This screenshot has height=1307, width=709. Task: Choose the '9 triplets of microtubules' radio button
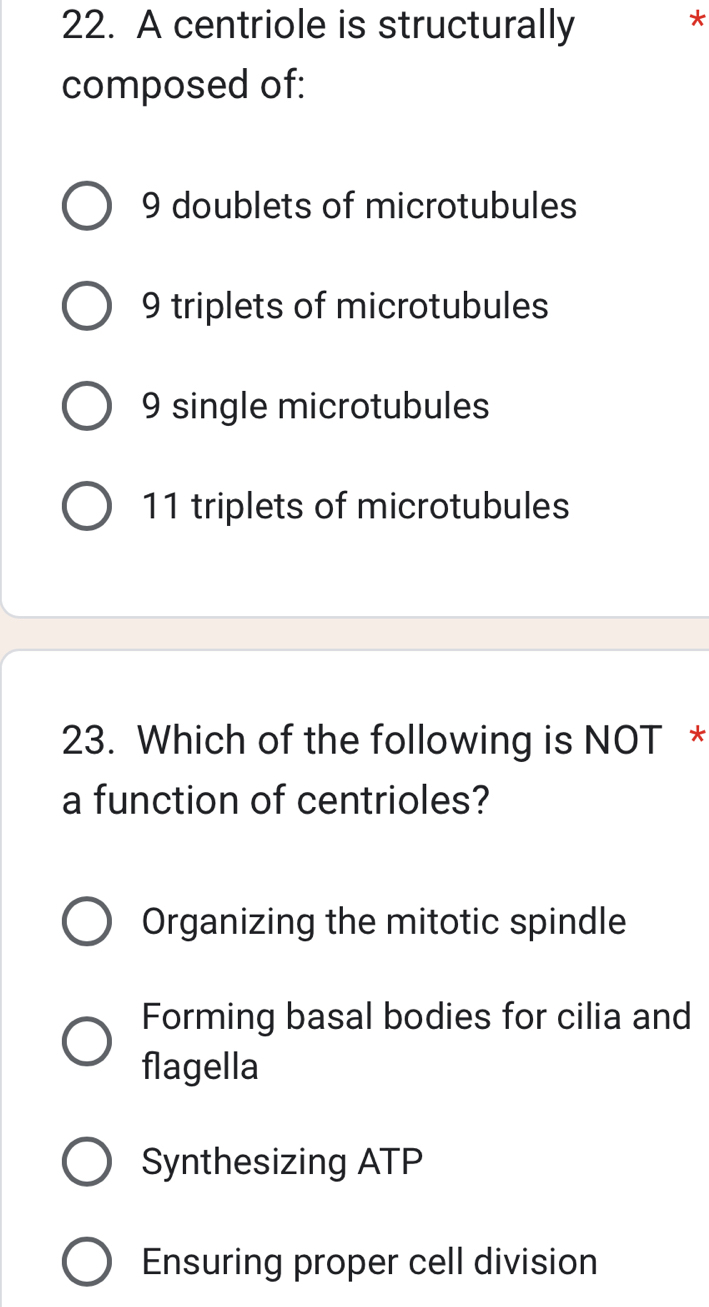(87, 306)
